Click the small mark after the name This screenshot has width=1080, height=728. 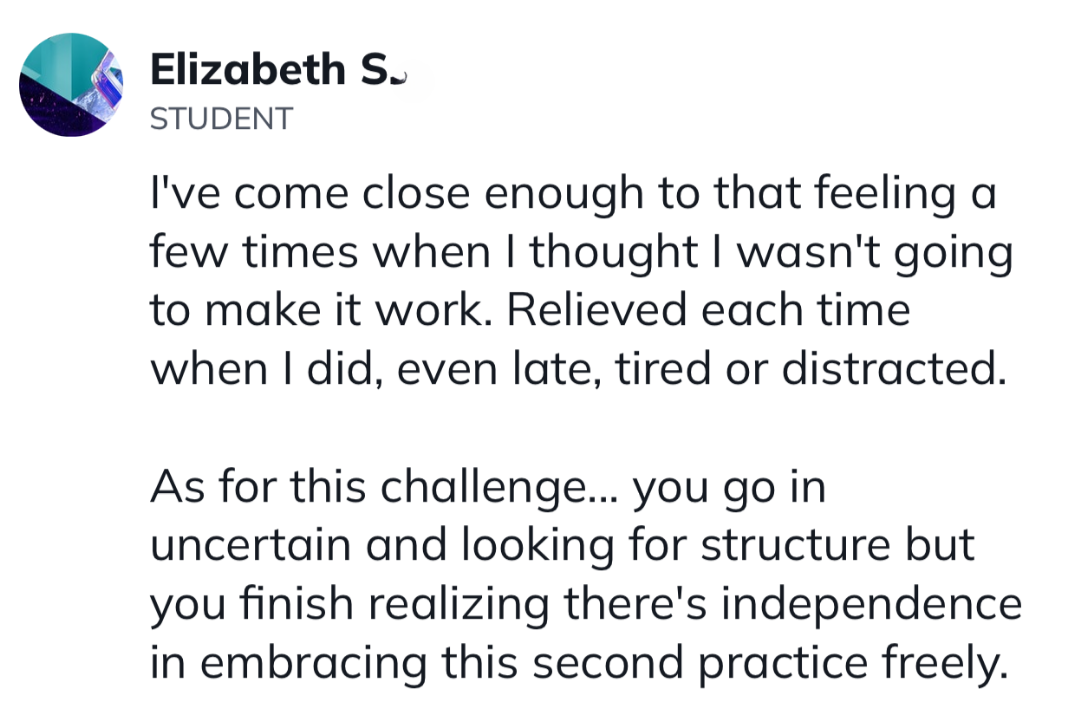[400, 79]
